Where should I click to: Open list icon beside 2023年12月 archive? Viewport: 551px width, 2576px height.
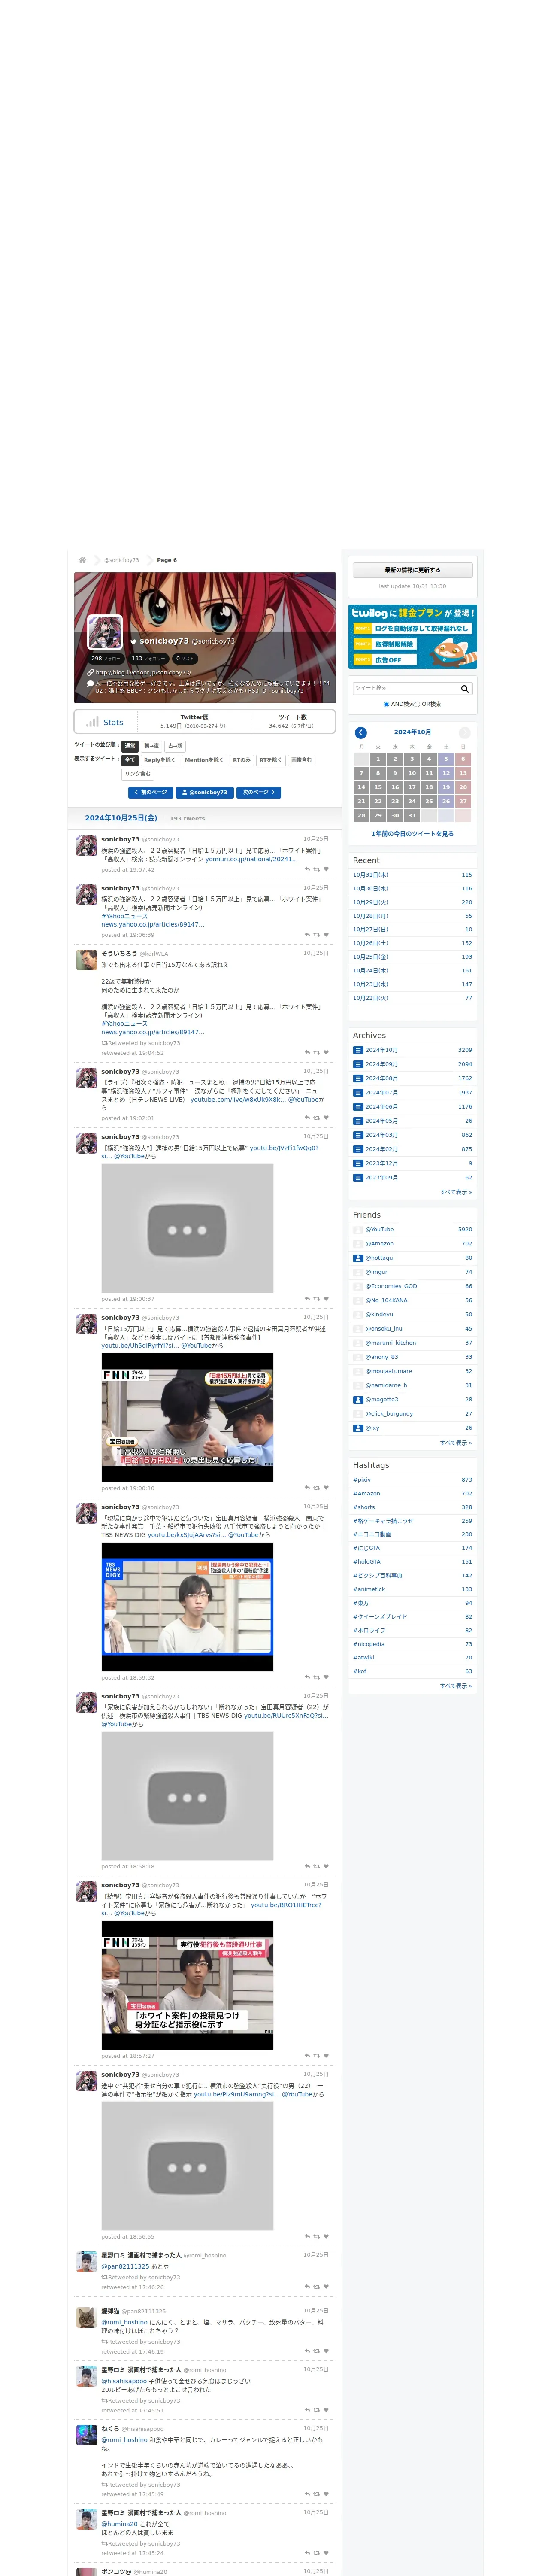pyautogui.click(x=358, y=1163)
